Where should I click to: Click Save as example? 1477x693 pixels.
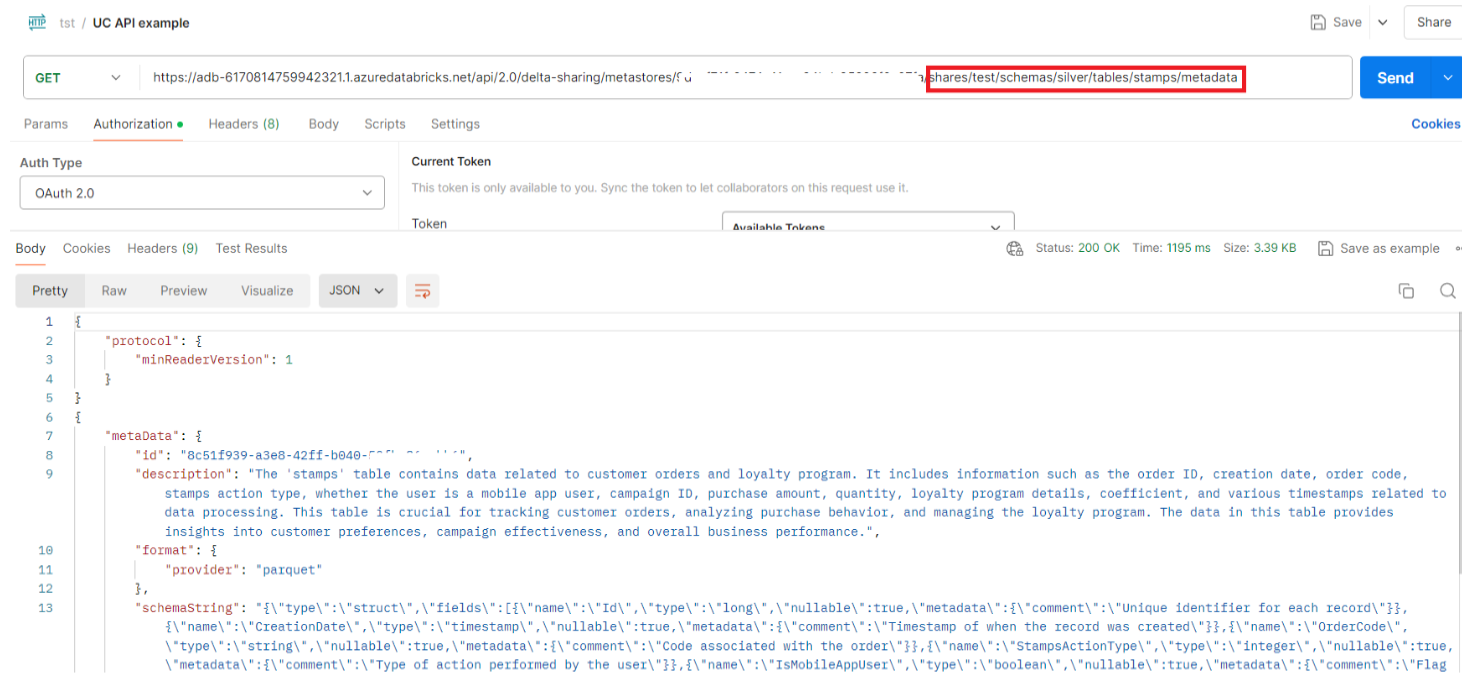1379,248
